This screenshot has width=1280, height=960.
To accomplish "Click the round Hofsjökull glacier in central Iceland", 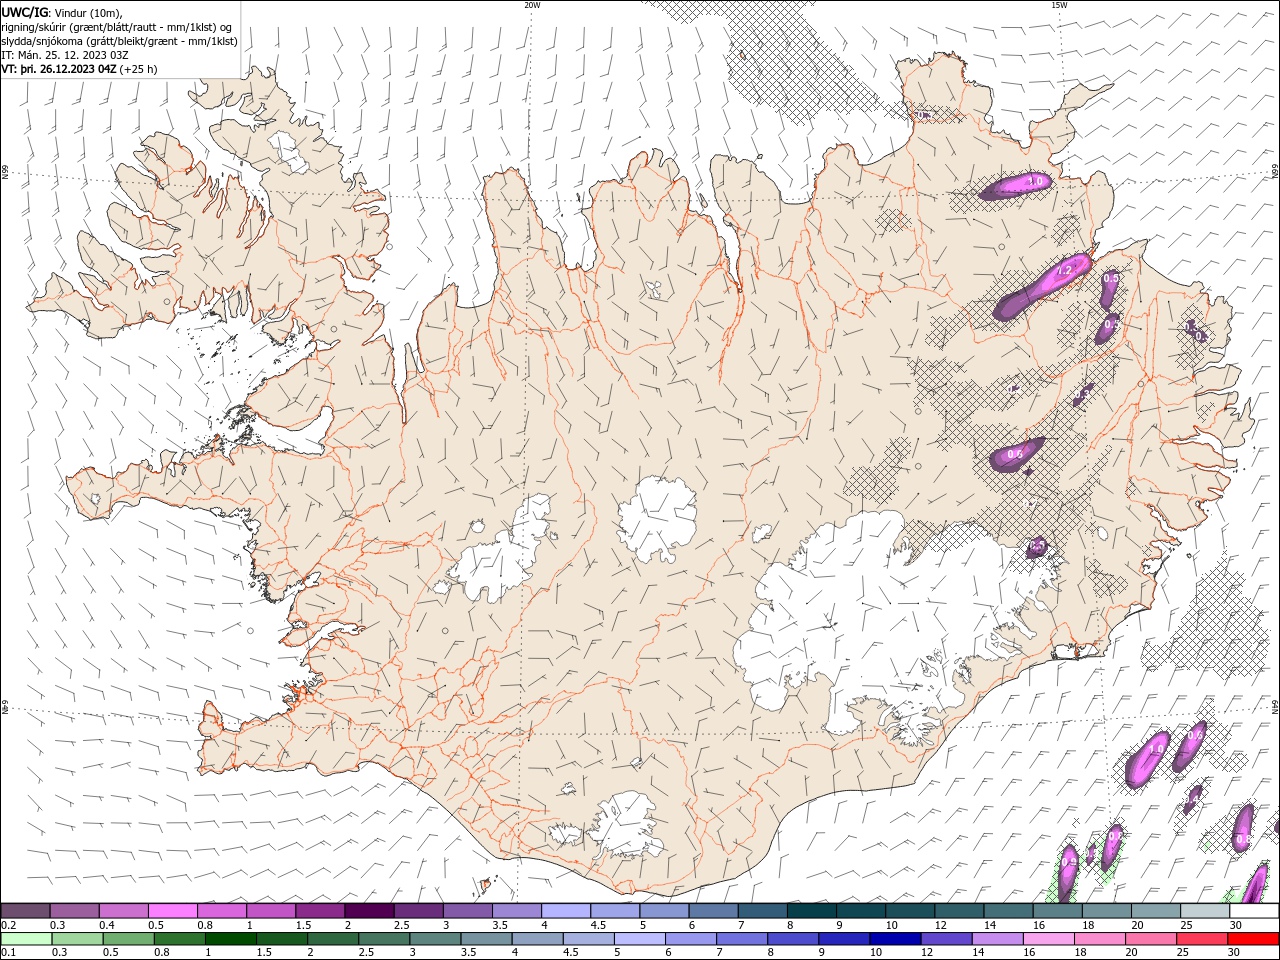I will [657, 519].
